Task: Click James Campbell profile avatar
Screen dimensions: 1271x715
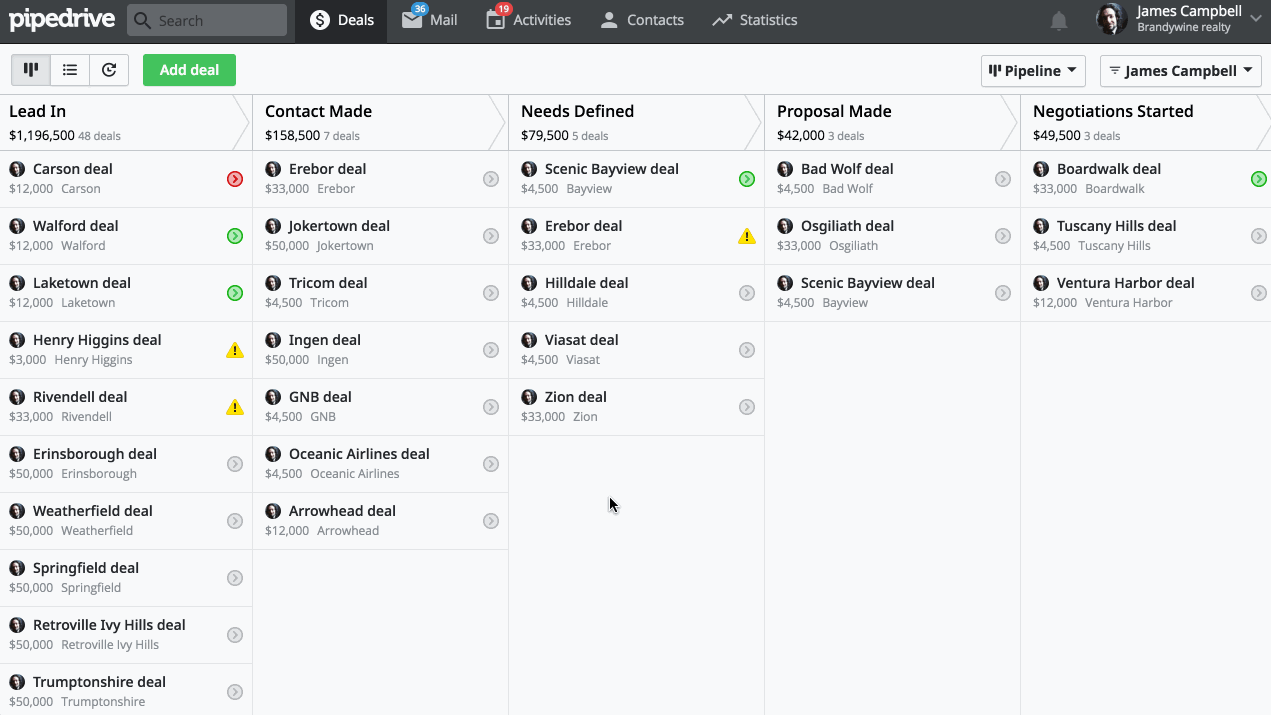Action: tap(1111, 19)
